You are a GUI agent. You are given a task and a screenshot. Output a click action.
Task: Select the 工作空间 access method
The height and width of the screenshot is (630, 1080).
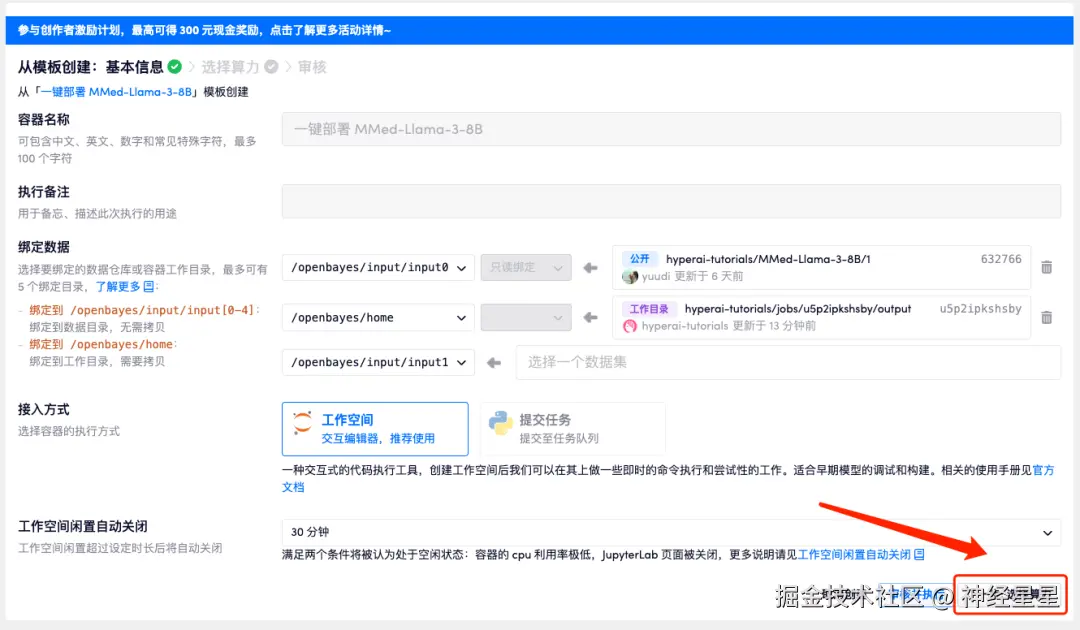375,429
